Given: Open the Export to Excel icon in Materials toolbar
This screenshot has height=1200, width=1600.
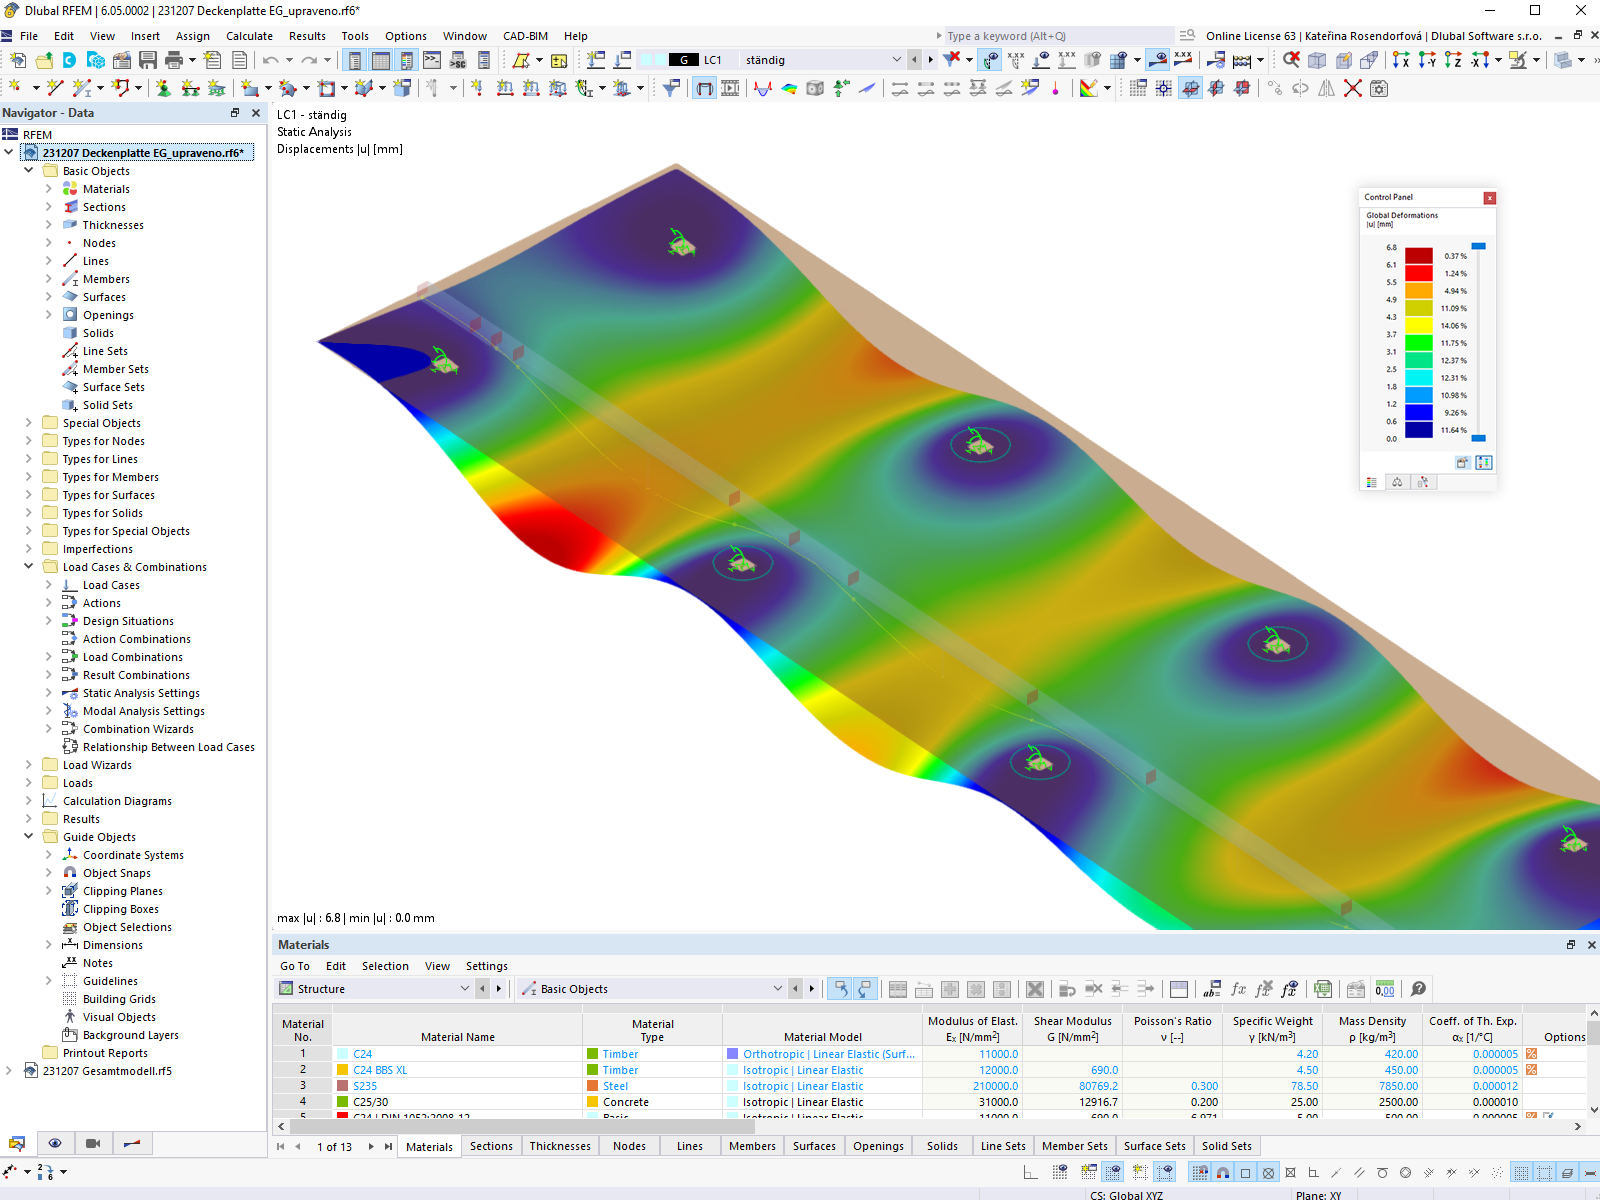Looking at the screenshot, I should point(1322,989).
